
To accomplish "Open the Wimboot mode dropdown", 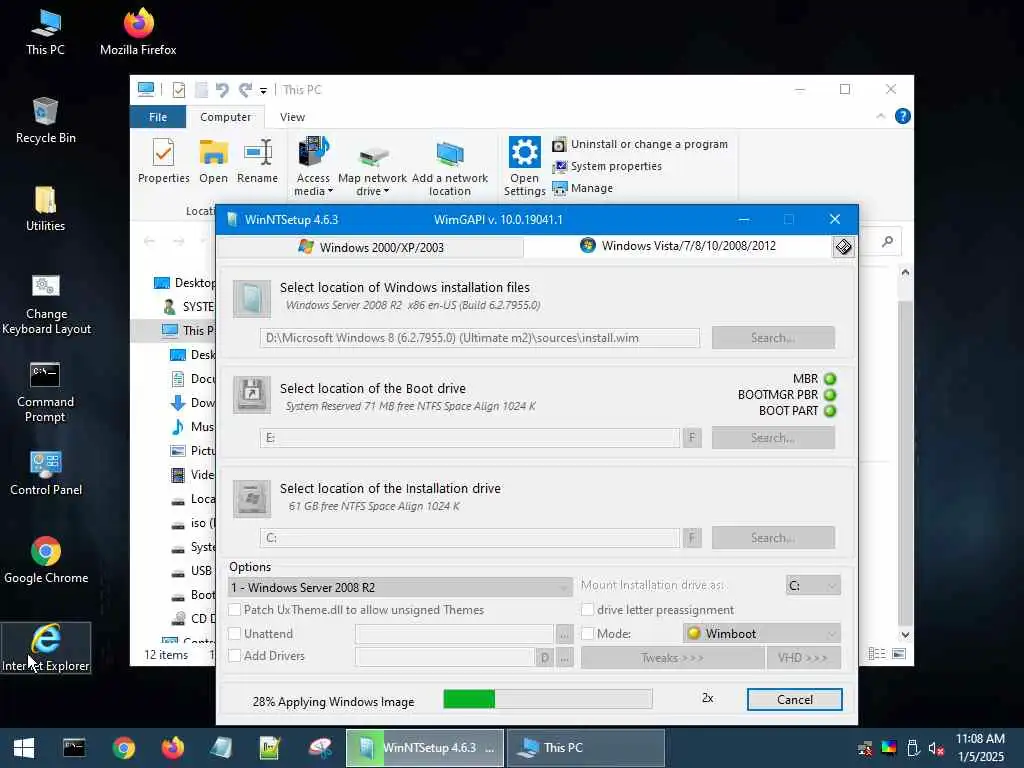I will 761,633.
